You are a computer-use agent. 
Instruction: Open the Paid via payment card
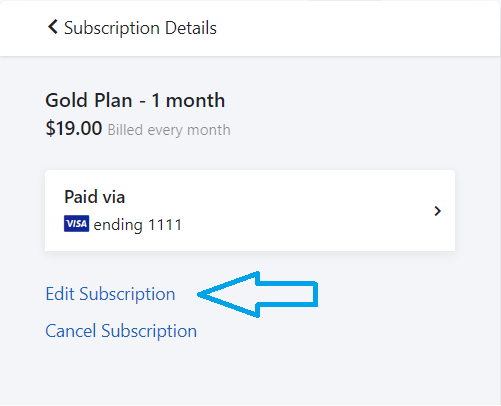[x=250, y=211]
